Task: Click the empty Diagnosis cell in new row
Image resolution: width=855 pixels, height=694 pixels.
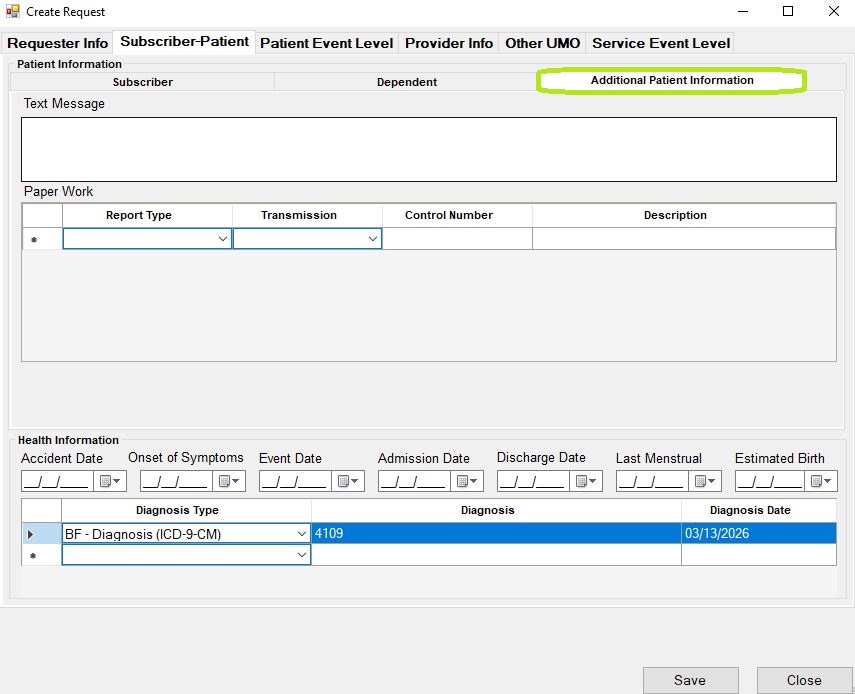Action: tap(496, 555)
